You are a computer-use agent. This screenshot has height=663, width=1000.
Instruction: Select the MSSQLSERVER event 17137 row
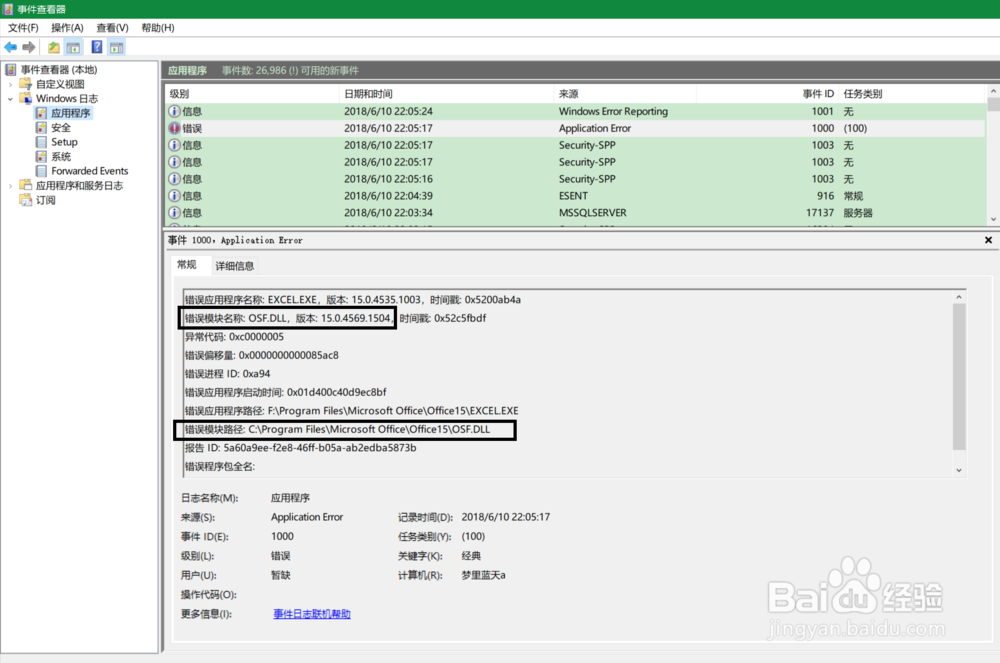click(x=575, y=212)
